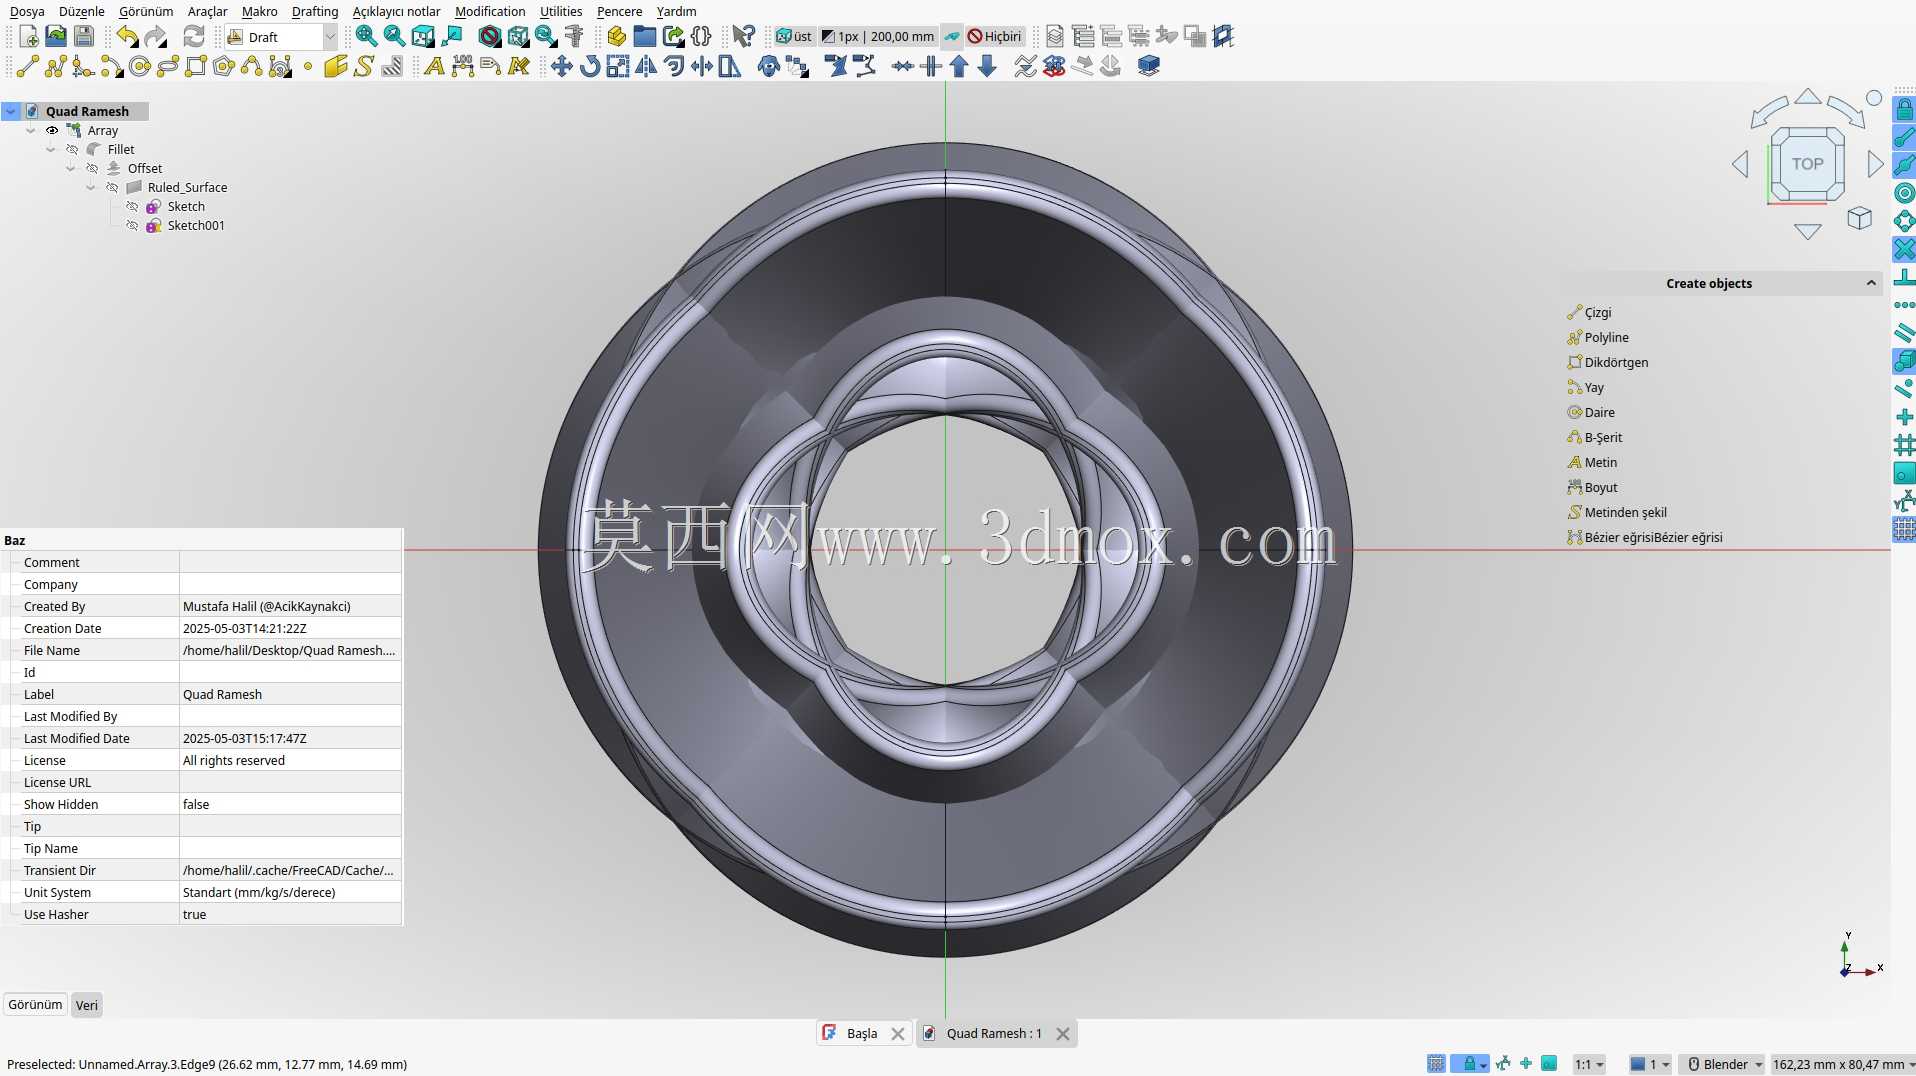The height and width of the screenshot is (1076, 1916).
Task: Toggle grid display in status bar
Action: pyautogui.click(x=1436, y=1064)
